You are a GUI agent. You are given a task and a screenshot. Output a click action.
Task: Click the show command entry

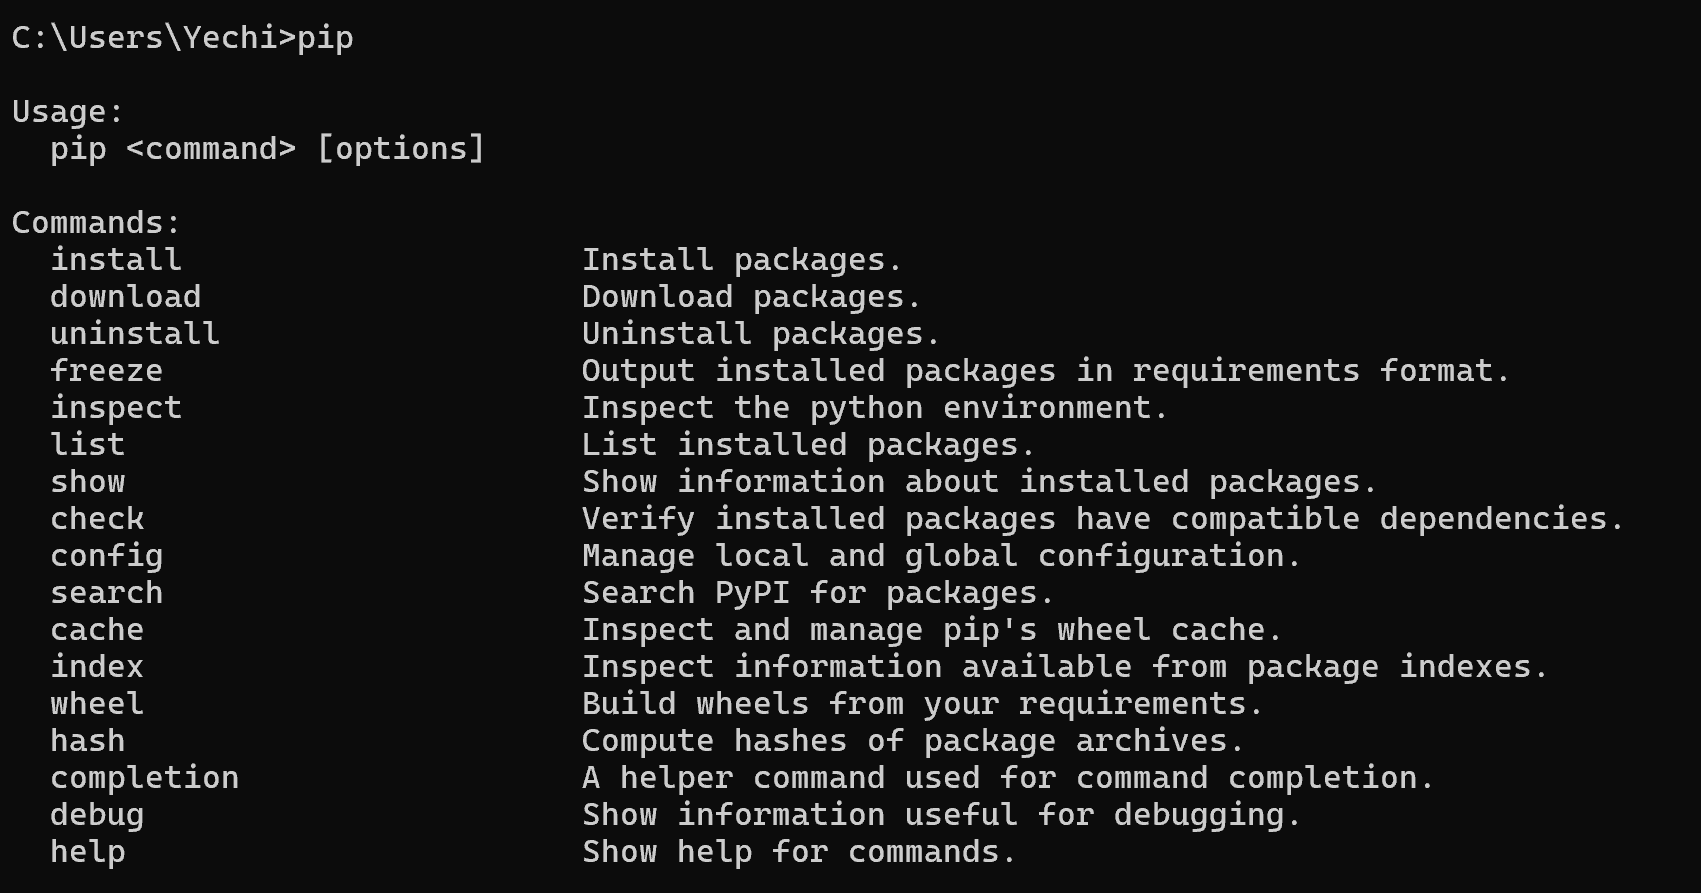tap(88, 481)
